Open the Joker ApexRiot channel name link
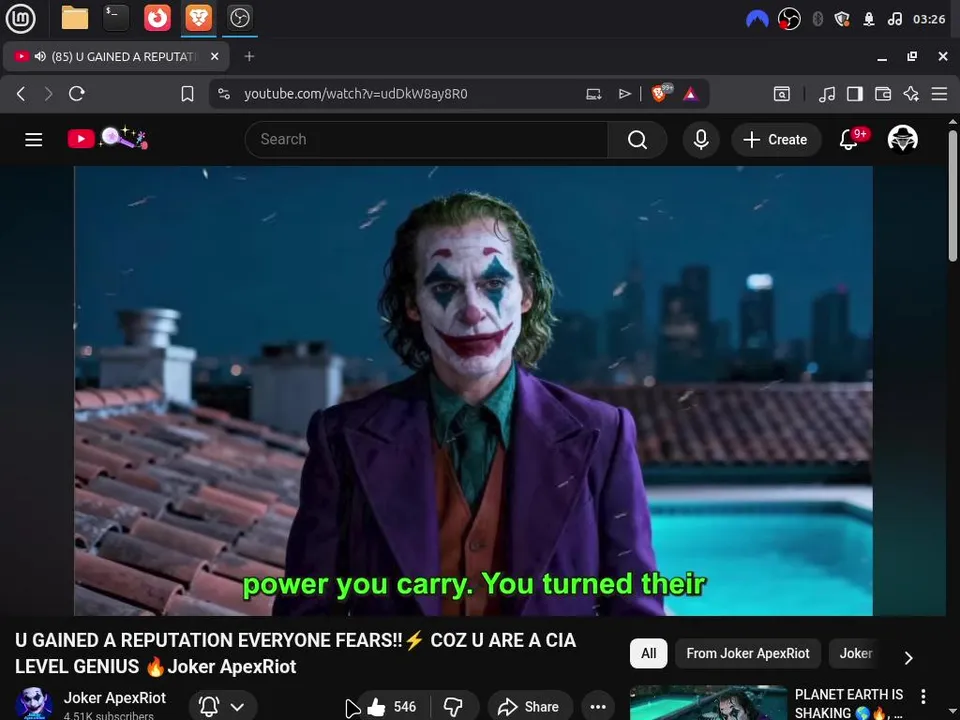Viewport: 960px width, 720px height. coord(114,698)
